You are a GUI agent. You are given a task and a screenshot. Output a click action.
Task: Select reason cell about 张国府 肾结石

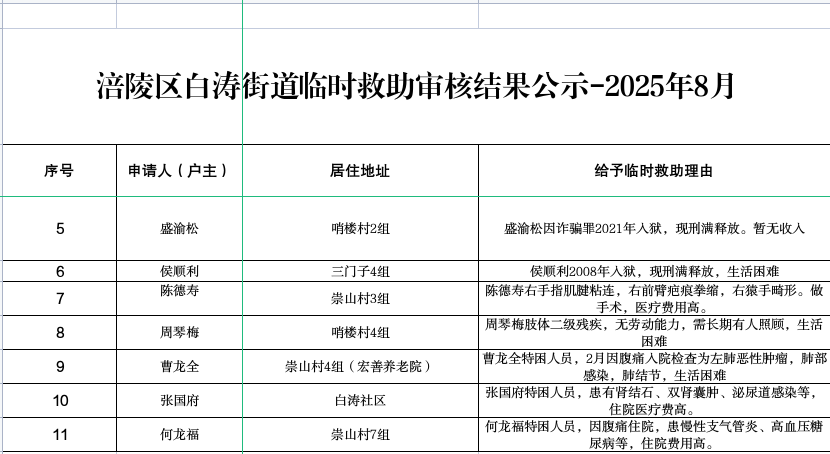[654, 401]
